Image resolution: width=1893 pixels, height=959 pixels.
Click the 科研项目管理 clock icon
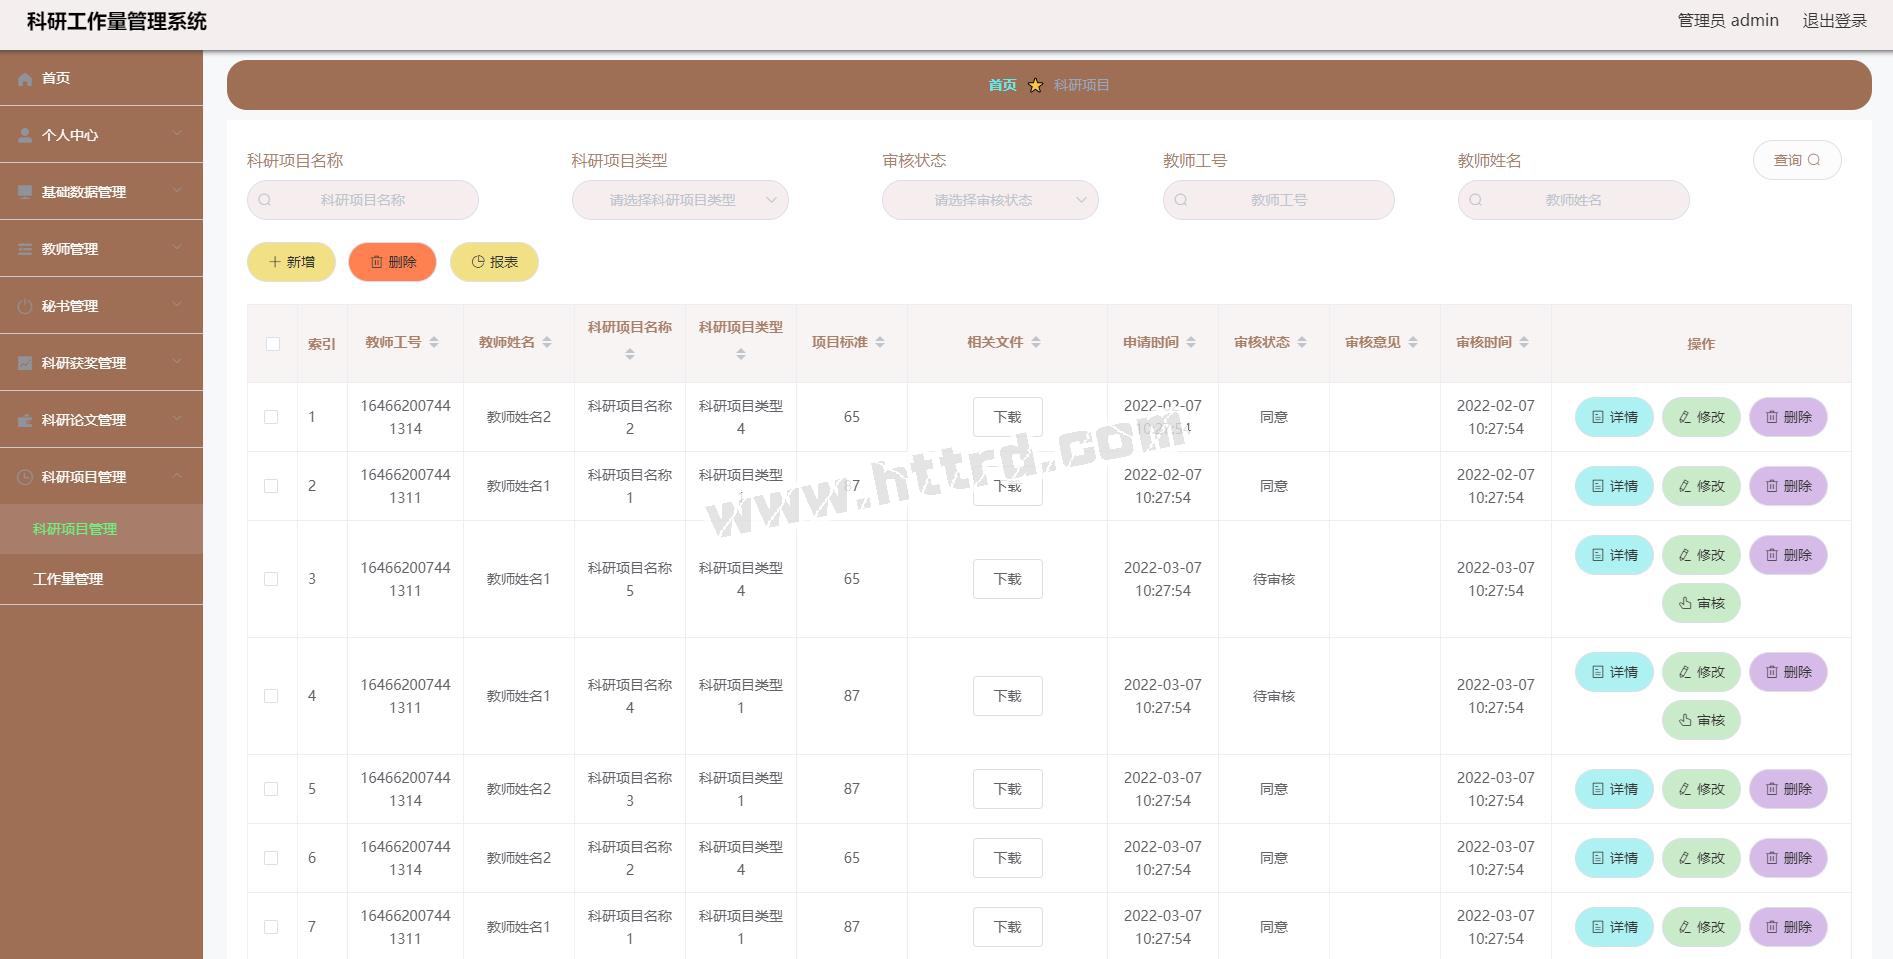25,477
